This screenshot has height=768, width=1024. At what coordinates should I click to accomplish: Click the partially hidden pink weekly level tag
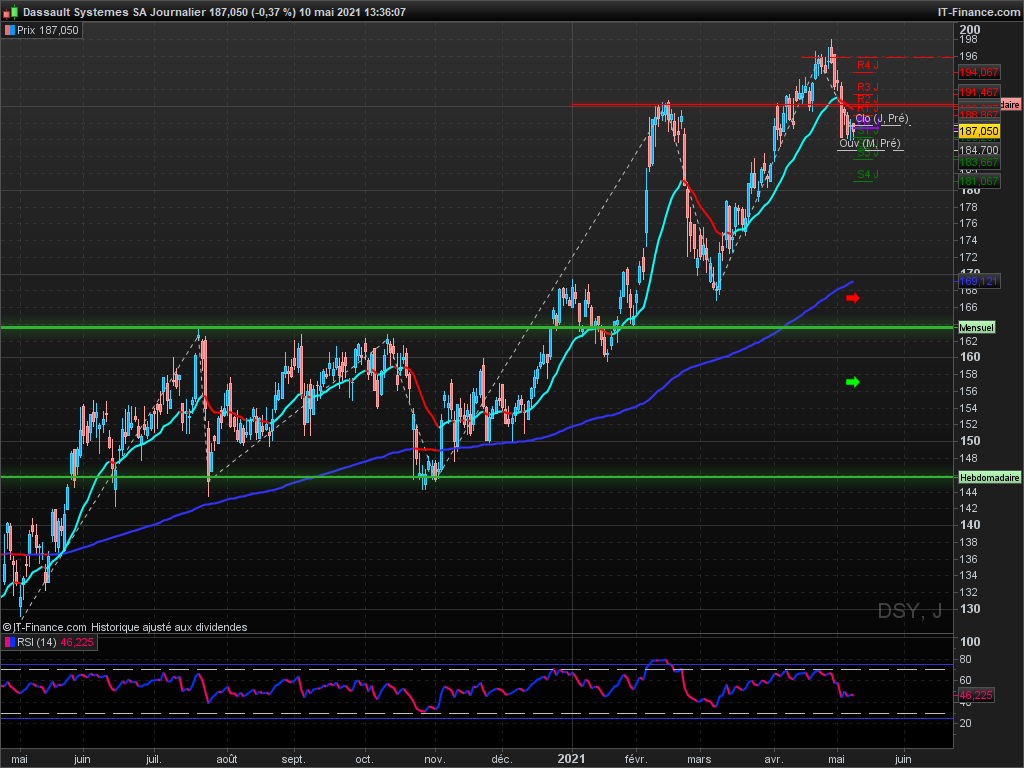click(x=1010, y=104)
